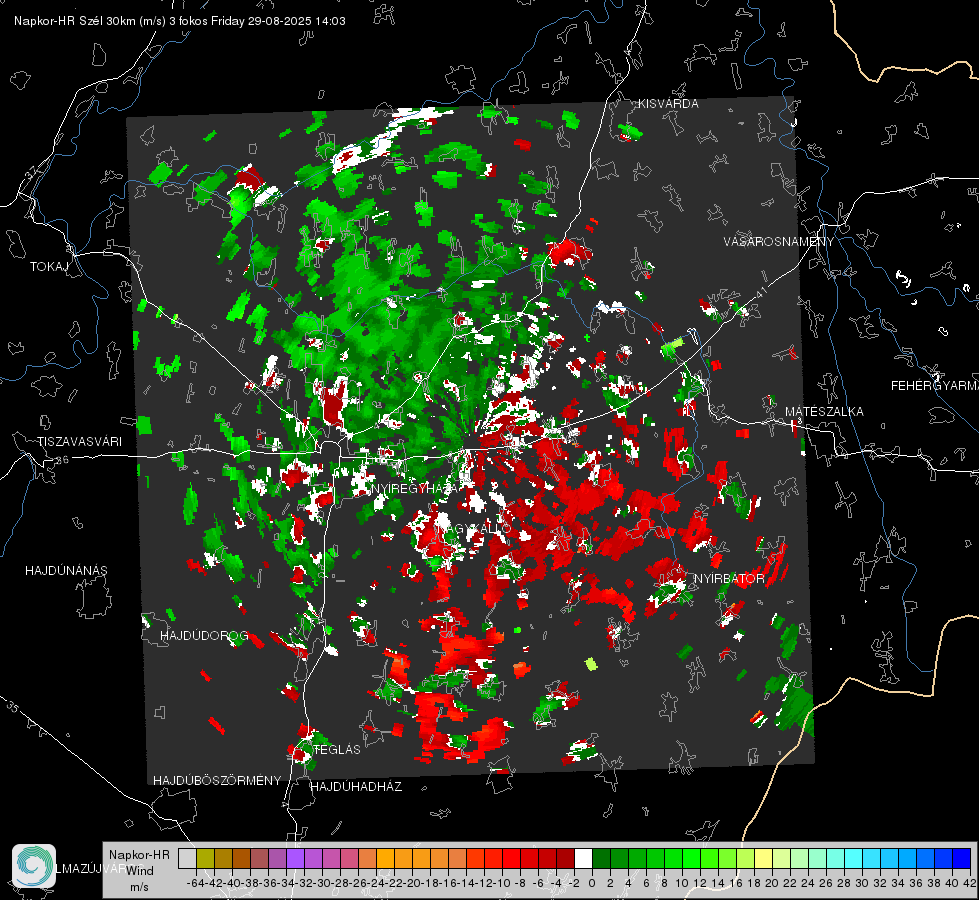This screenshot has width=979, height=900.
Task: Select the white legend swatch between -2 and 0
Action: pos(583,859)
